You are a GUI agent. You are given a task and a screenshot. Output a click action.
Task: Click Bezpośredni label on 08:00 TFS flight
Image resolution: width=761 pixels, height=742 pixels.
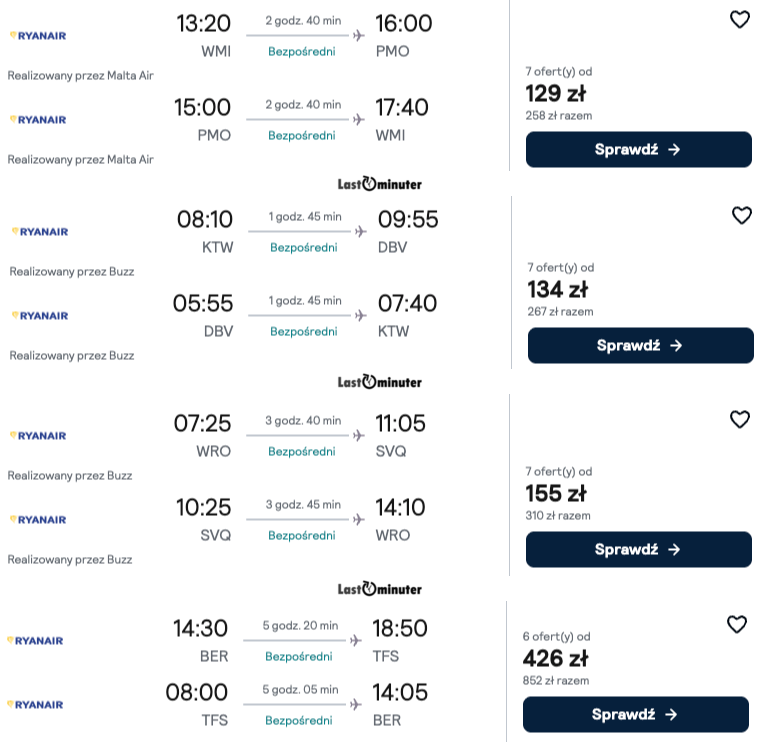click(x=298, y=721)
